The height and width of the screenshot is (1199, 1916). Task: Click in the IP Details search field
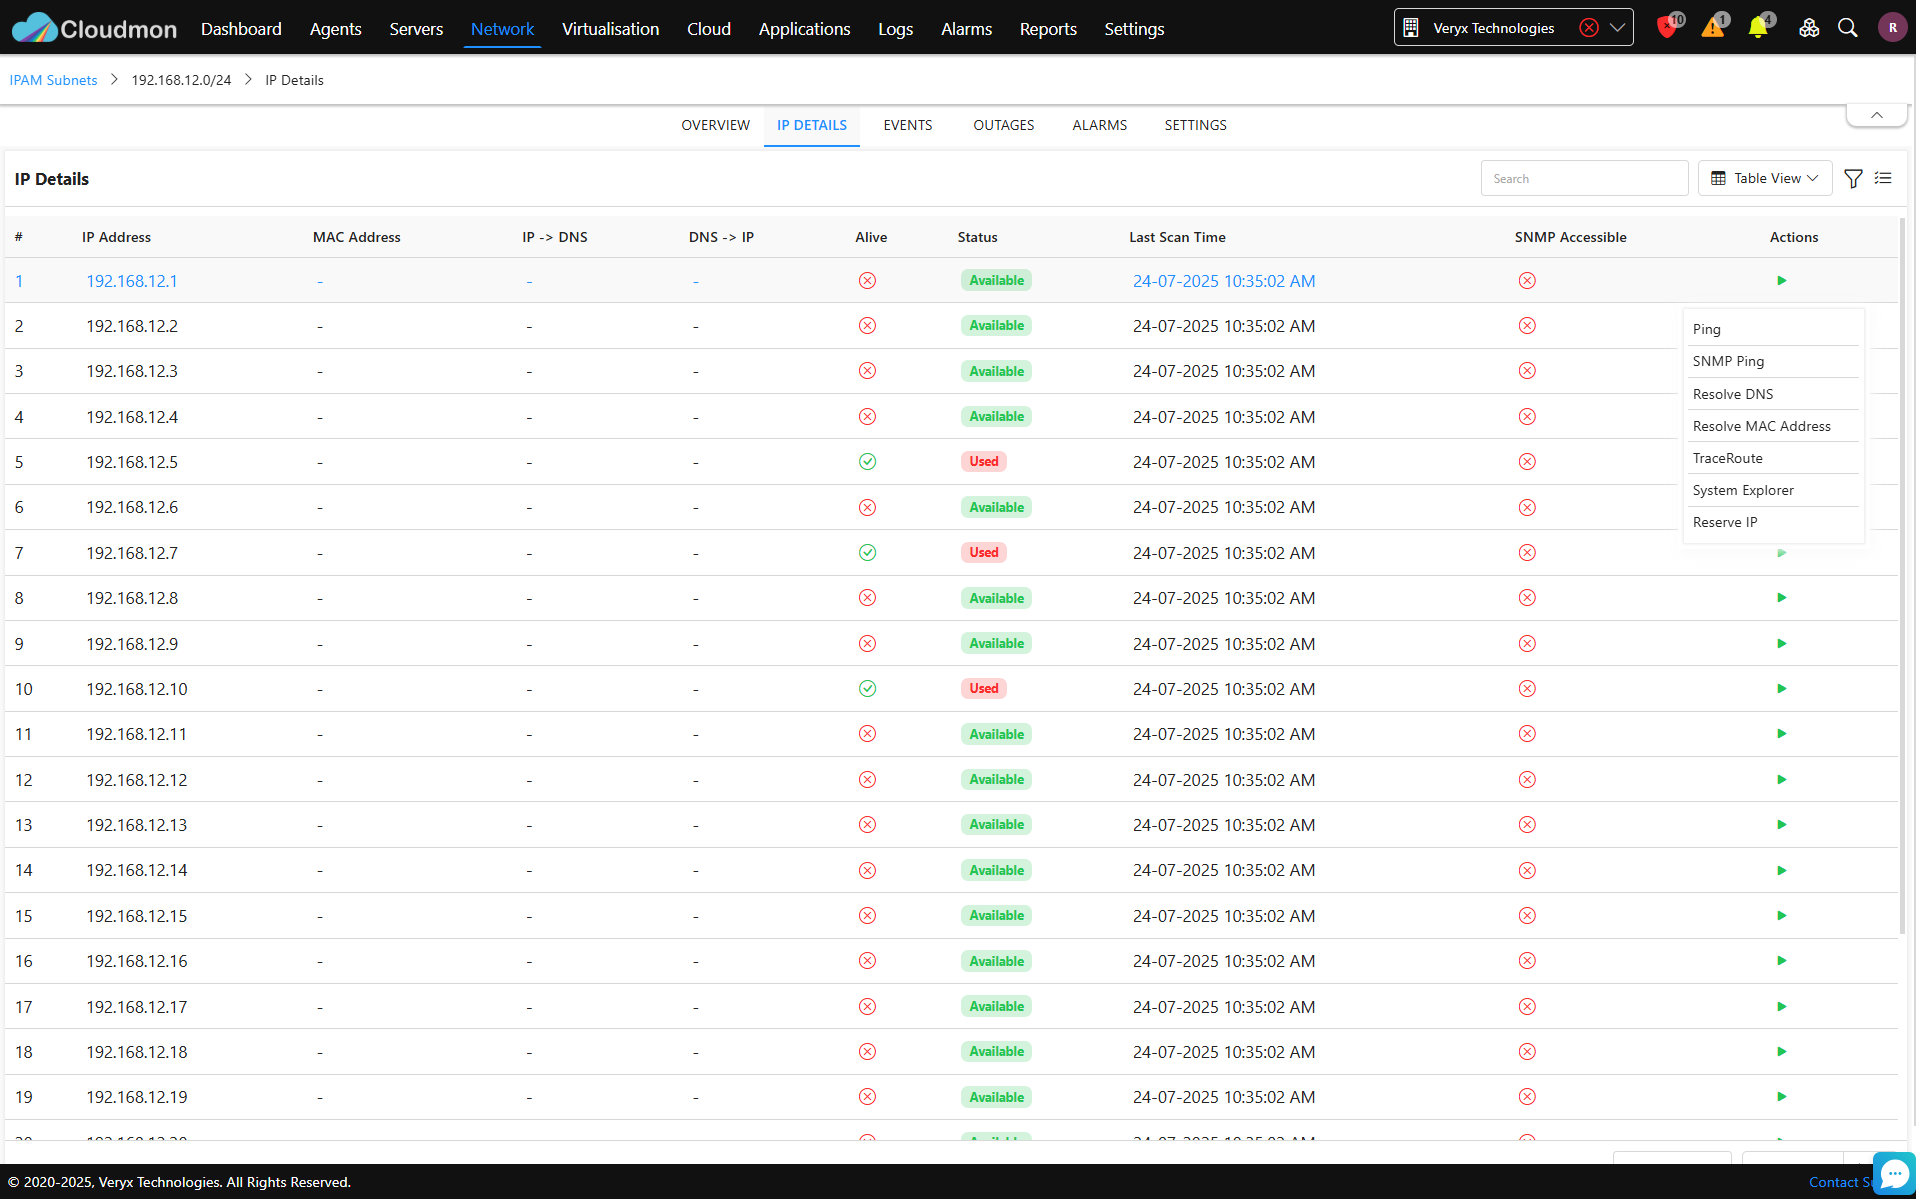[x=1584, y=178]
